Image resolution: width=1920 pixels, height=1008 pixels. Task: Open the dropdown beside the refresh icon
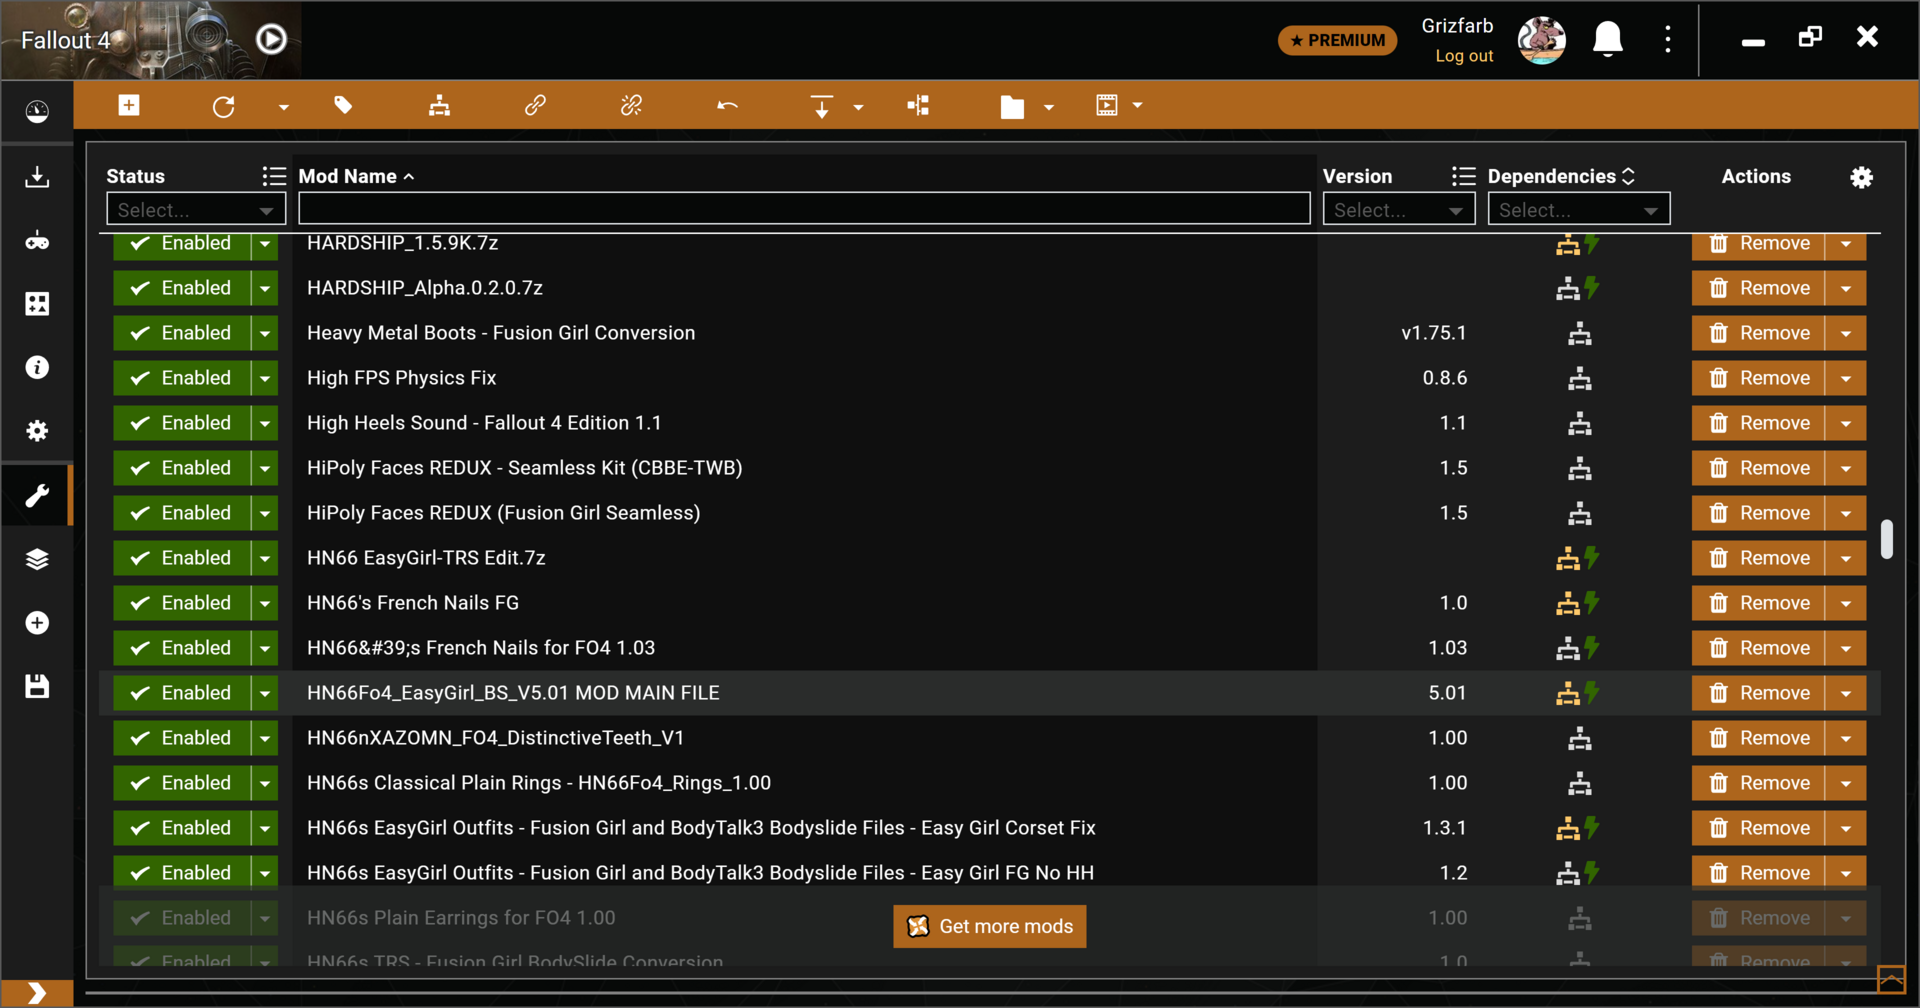coord(284,107)
